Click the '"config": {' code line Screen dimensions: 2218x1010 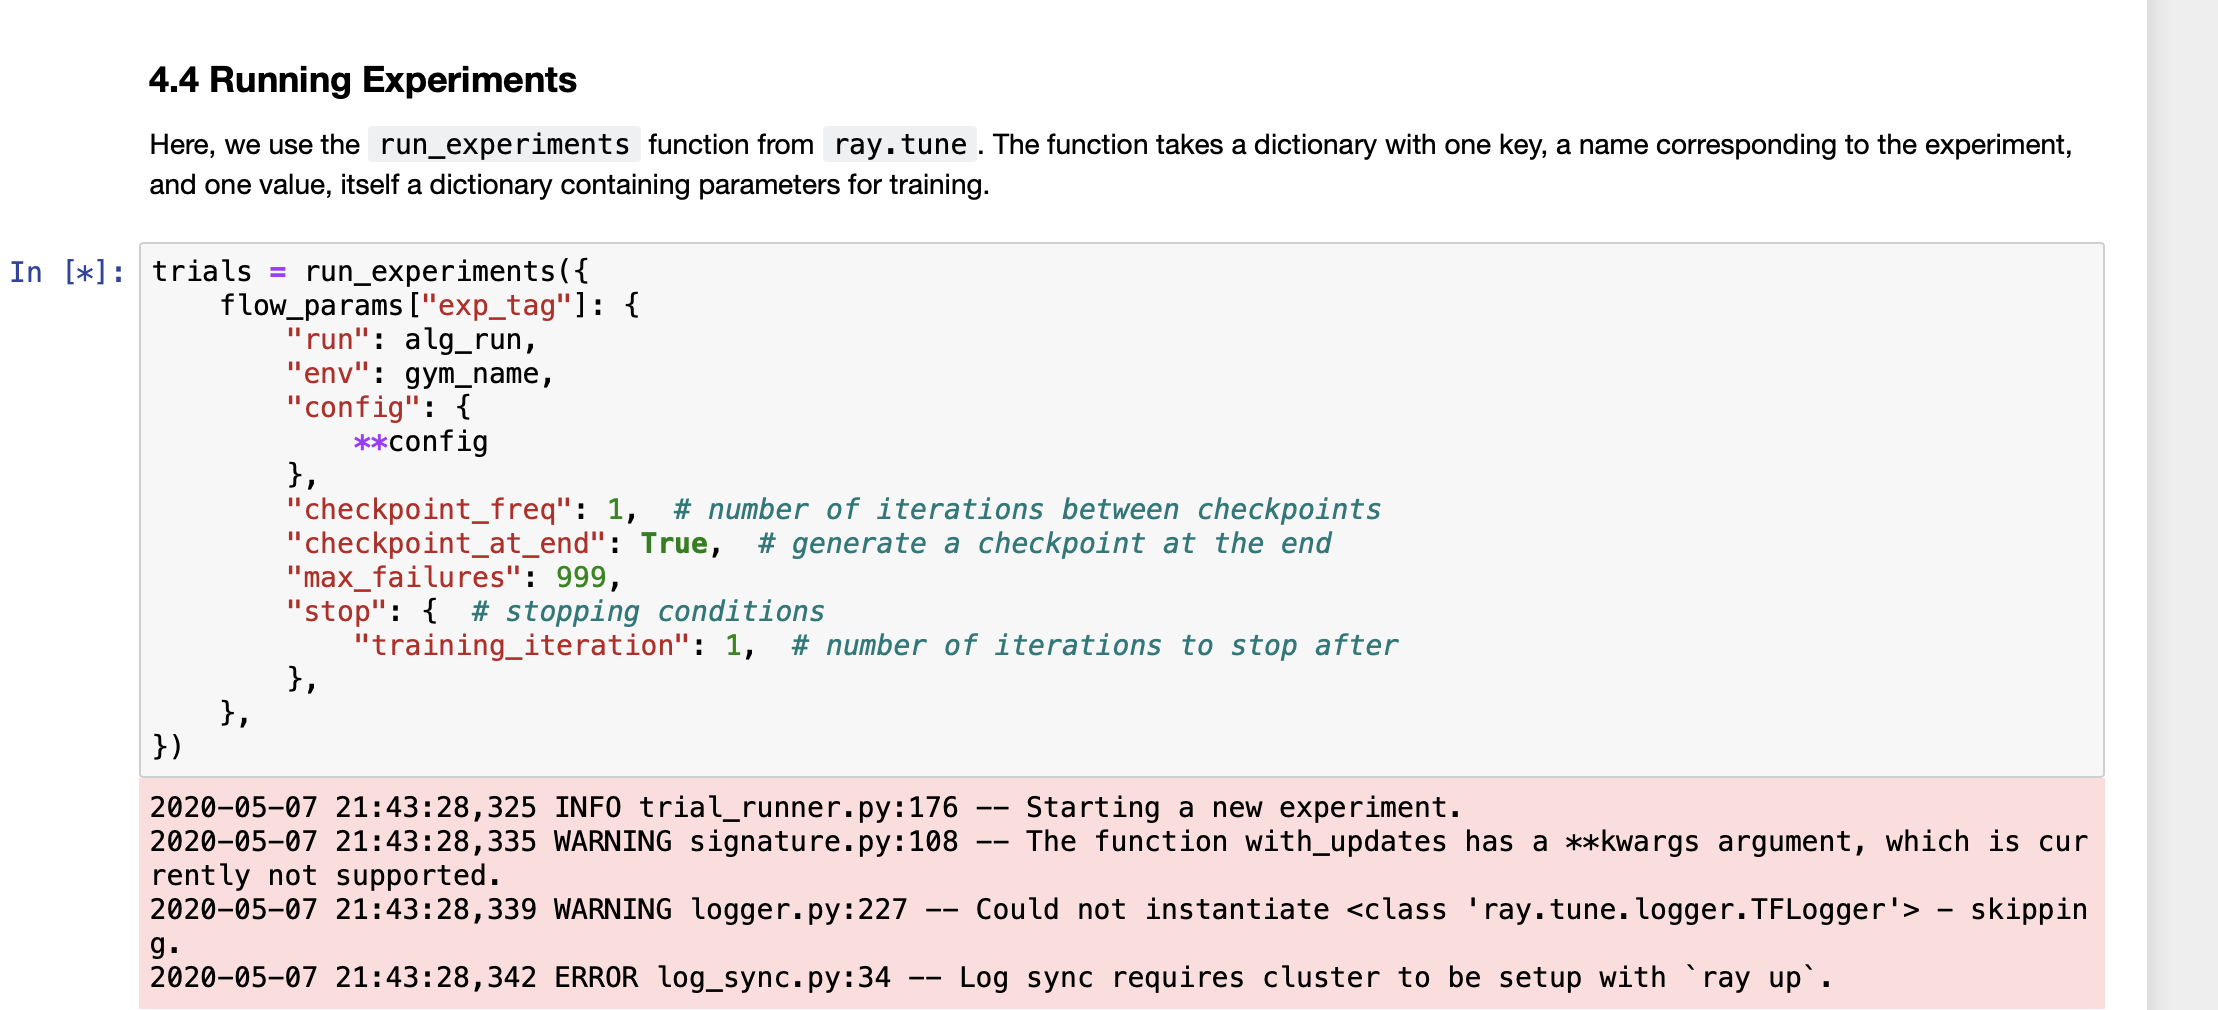pos(378,408)
